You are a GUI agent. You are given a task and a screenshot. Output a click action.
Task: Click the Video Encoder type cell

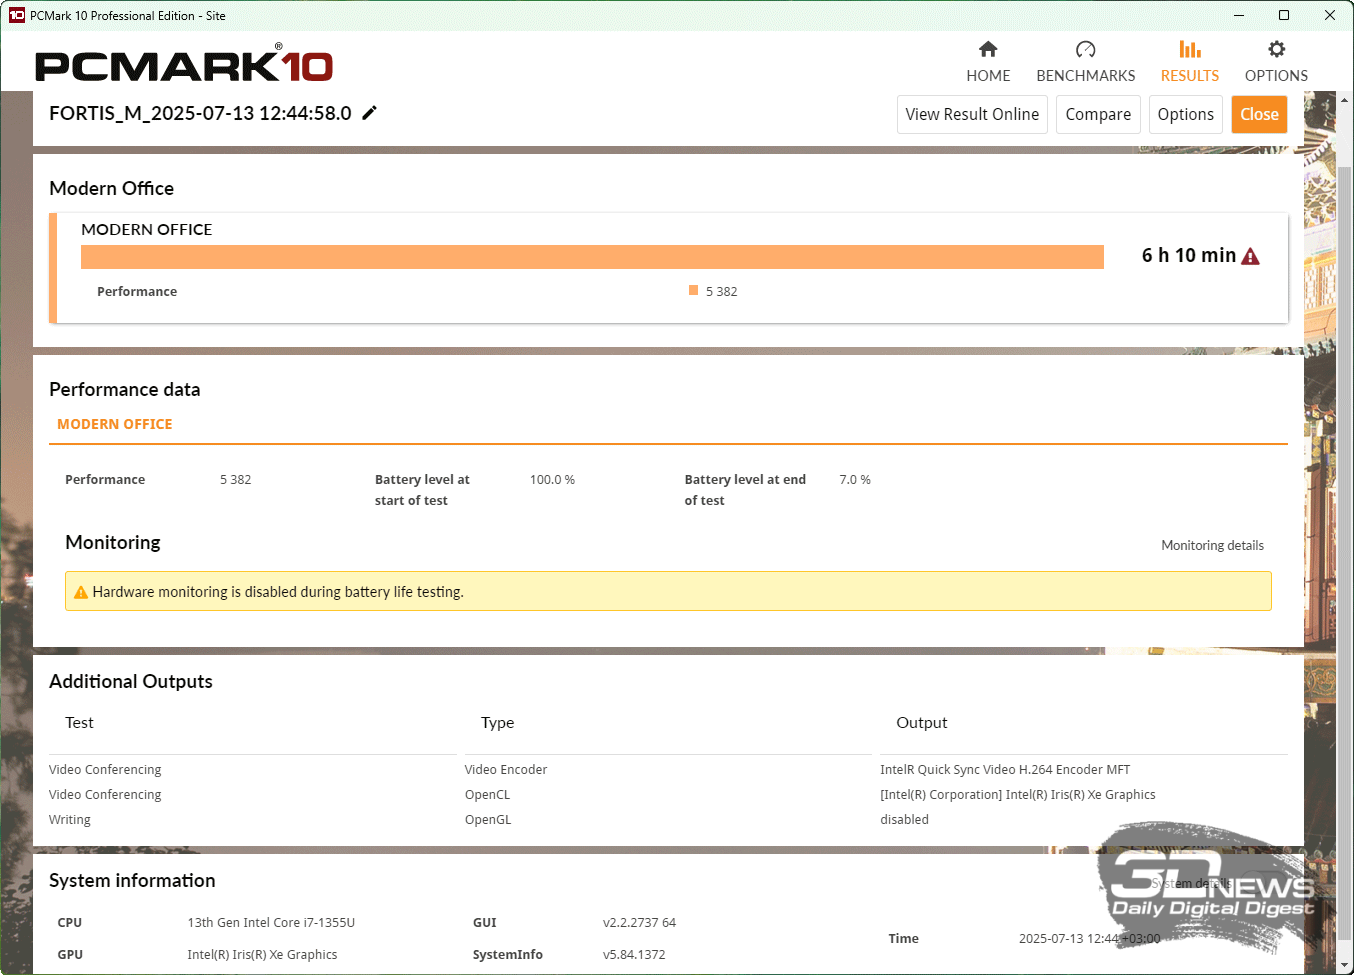(506, 770)
